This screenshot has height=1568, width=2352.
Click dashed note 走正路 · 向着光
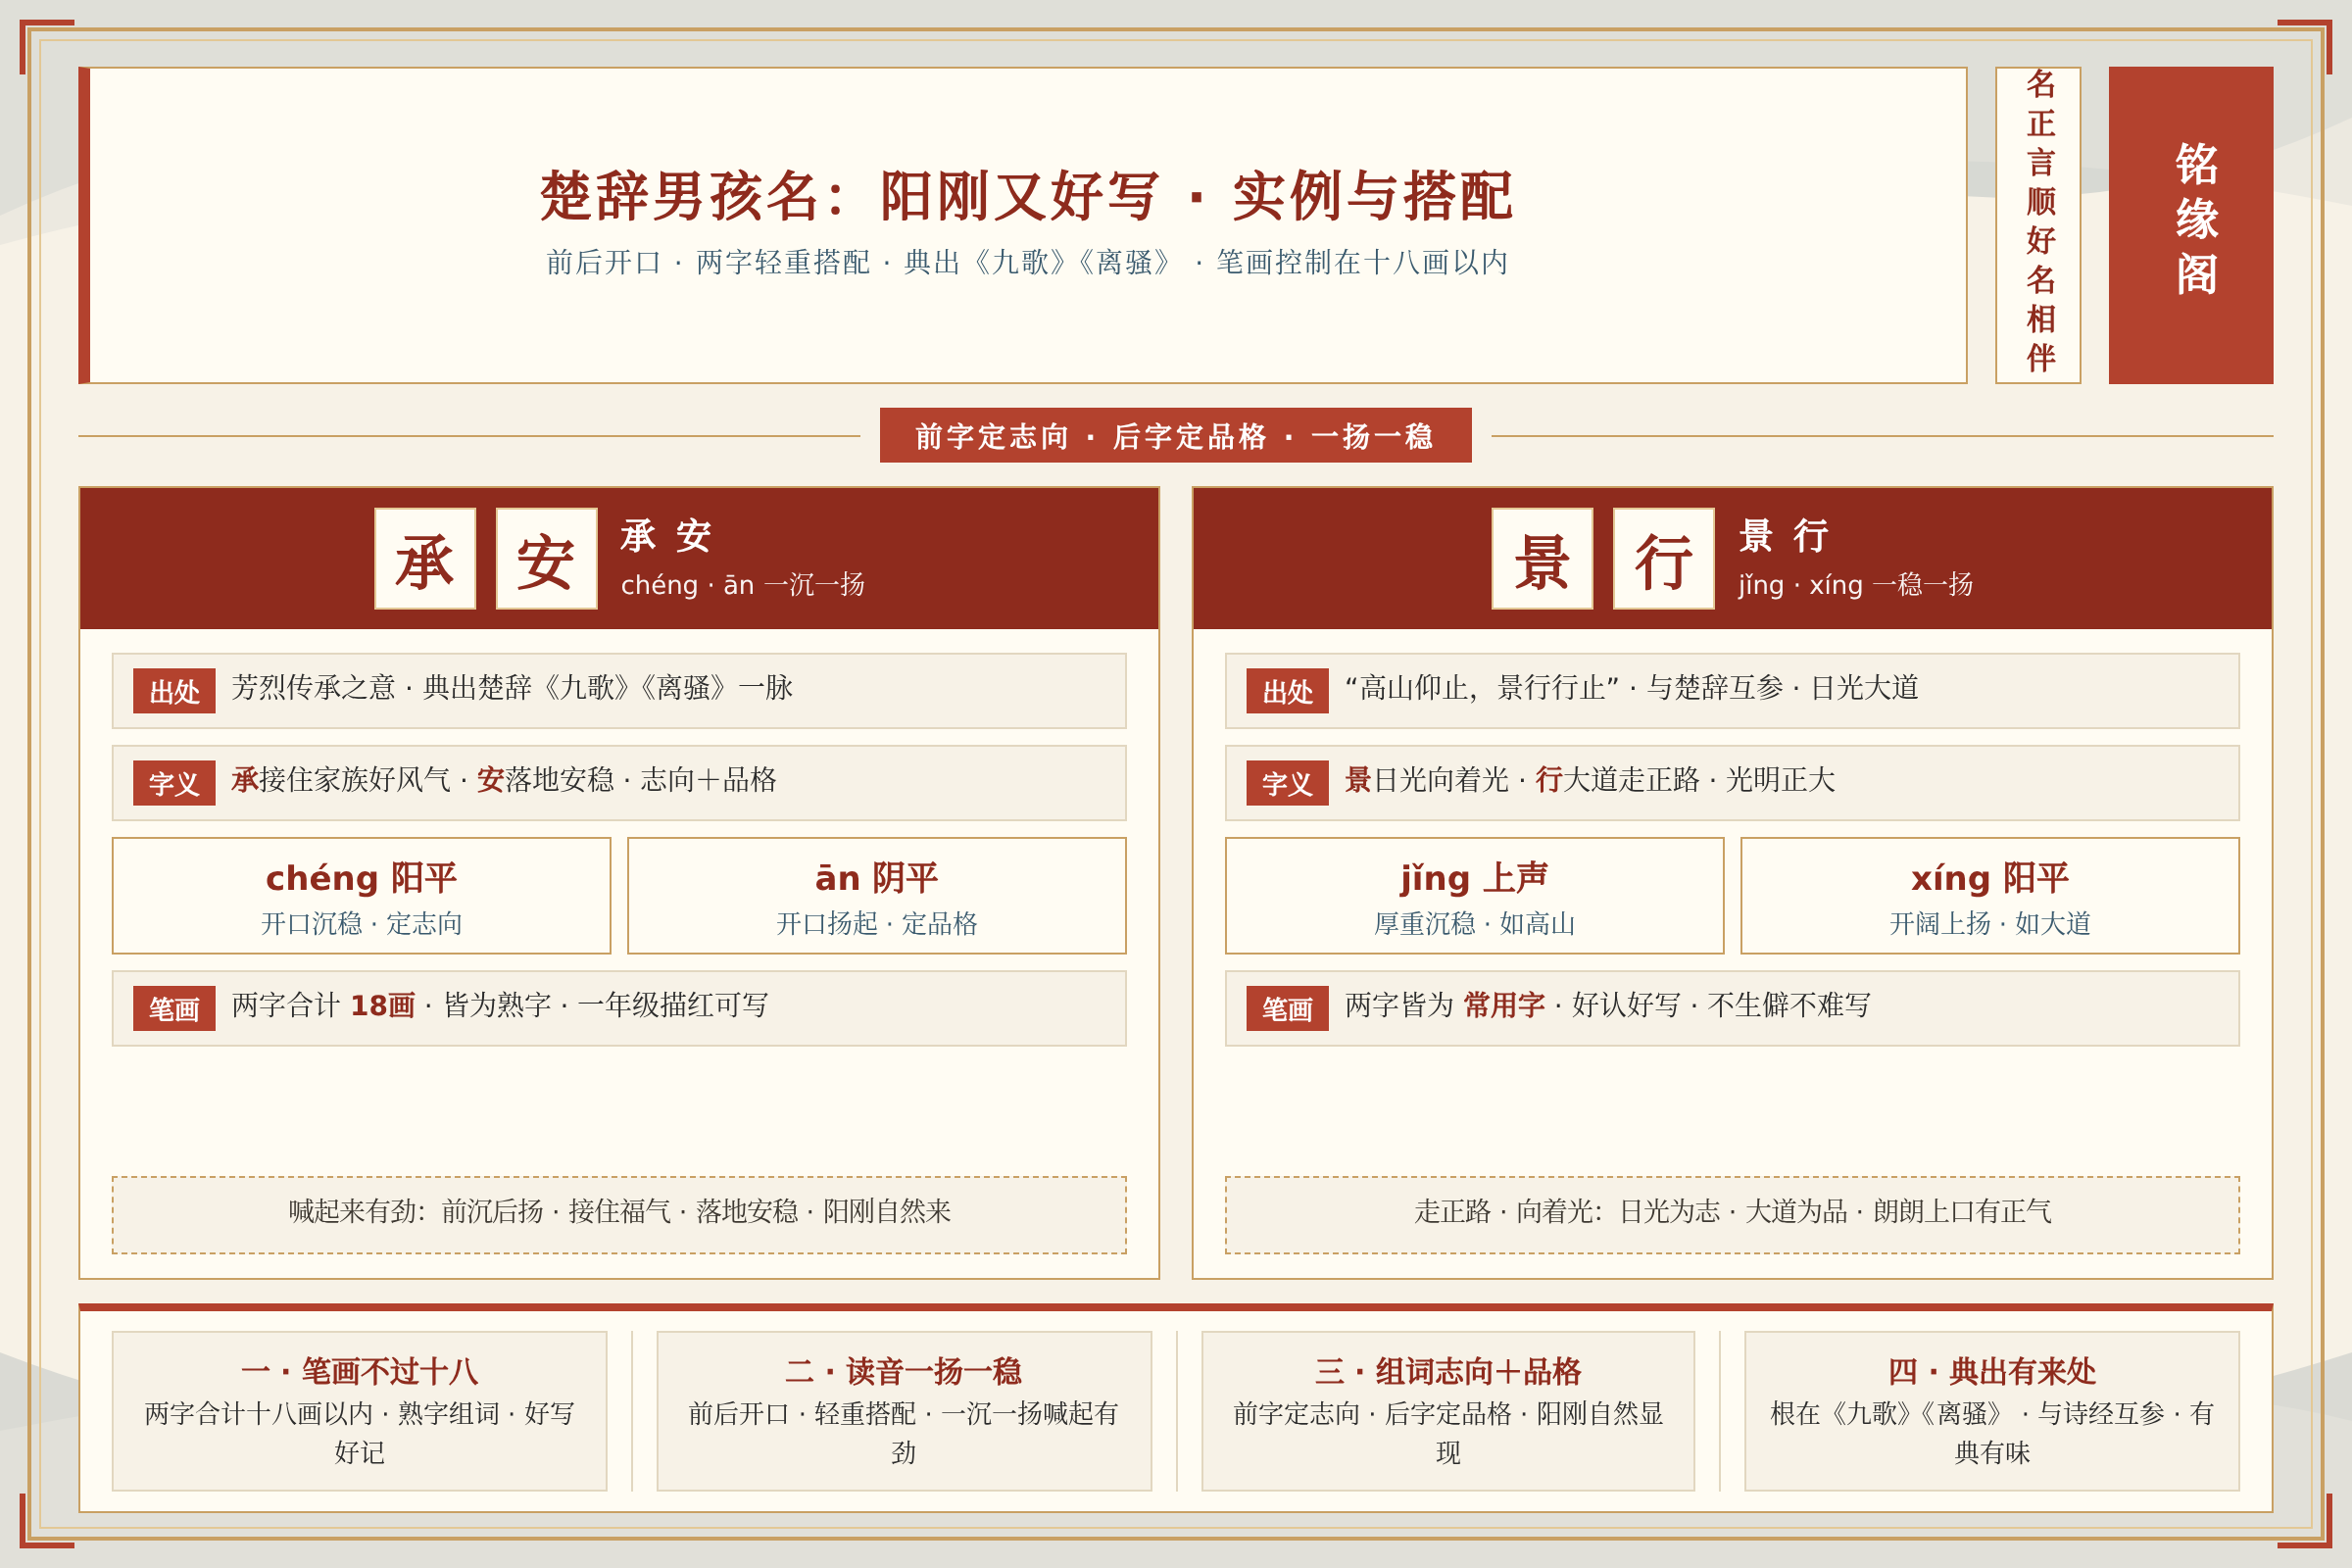[x=1732, y=1215]
